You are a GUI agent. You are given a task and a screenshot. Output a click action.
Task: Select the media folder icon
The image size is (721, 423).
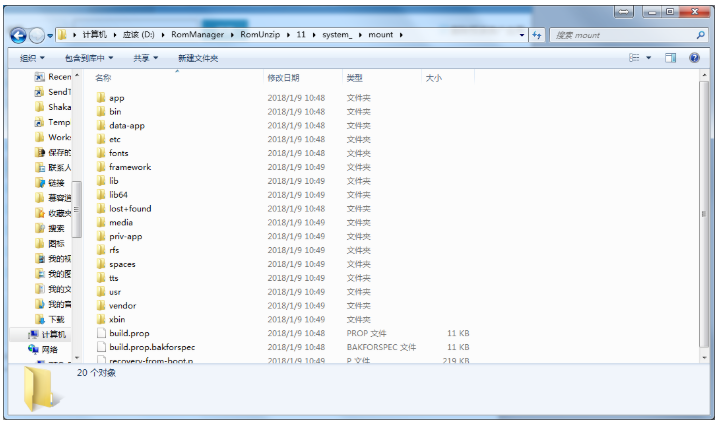pyautogui.click(x=101, y=222)
